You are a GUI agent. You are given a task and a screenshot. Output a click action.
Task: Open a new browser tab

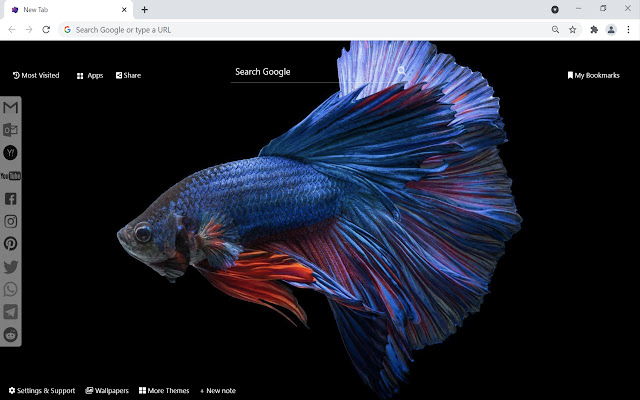point(144,10)
